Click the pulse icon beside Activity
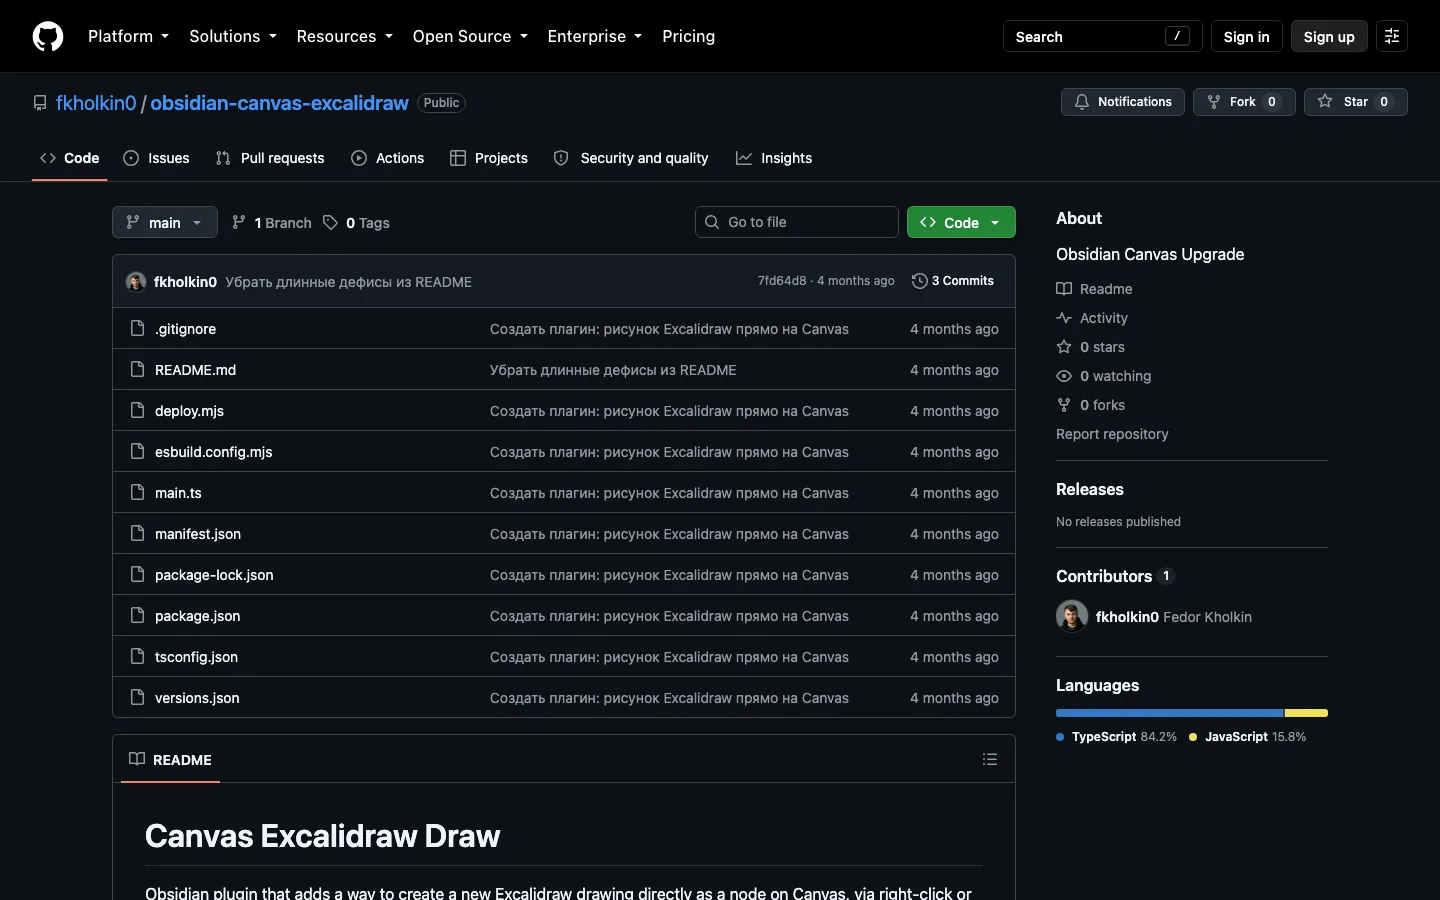The height and width of the screenshot is (900, 1440). click(1064, 318)
